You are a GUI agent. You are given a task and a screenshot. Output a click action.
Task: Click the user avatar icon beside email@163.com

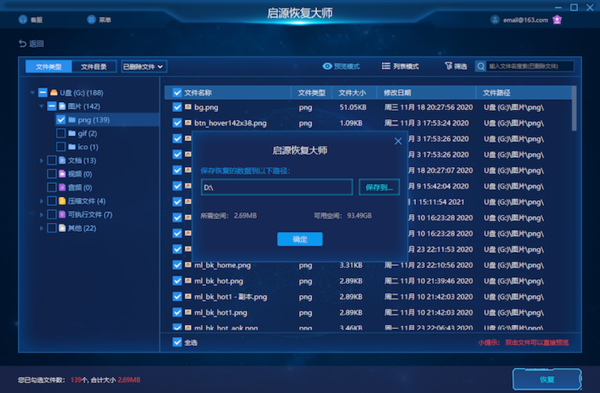point(495,20)
